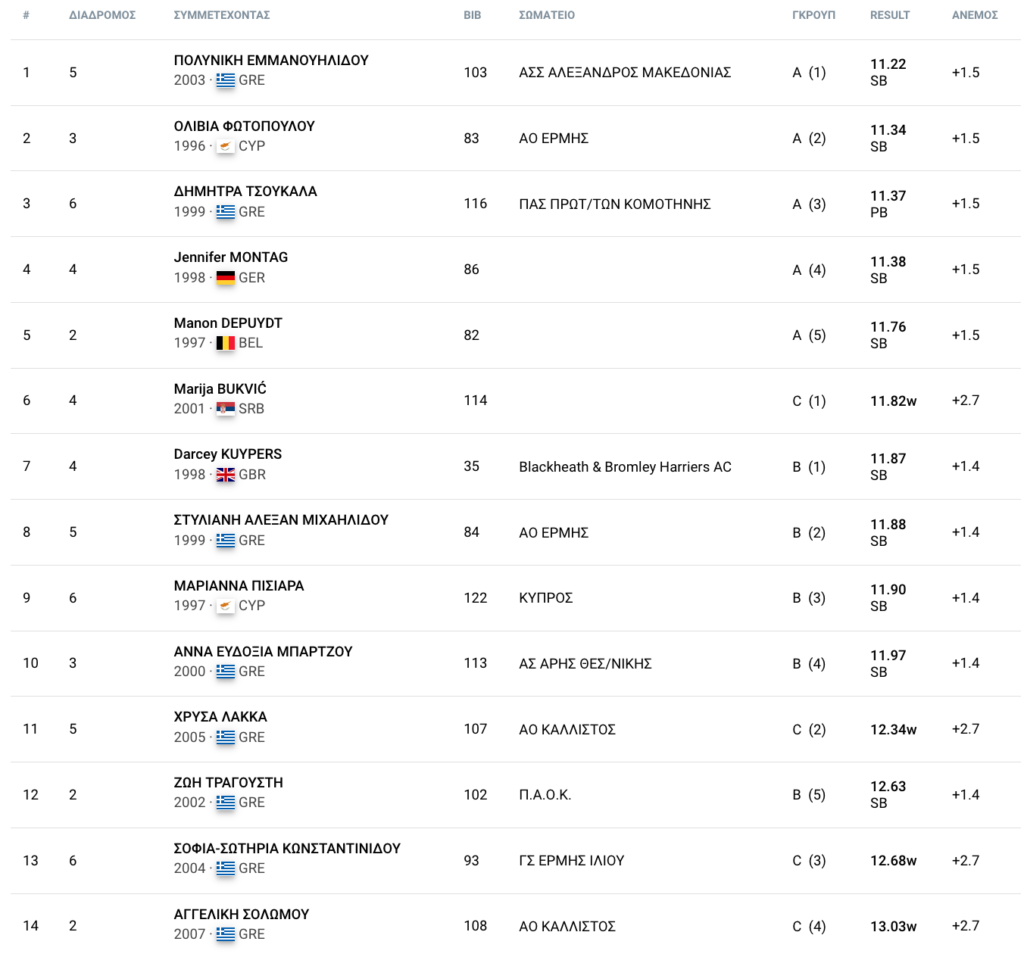Click the Cyprus flag under ΜΑΡΙΑΝΝΑ ΠΙΣΙΑΡΑ
Screen dimensions: 1024x957
[x=225, y=606]
